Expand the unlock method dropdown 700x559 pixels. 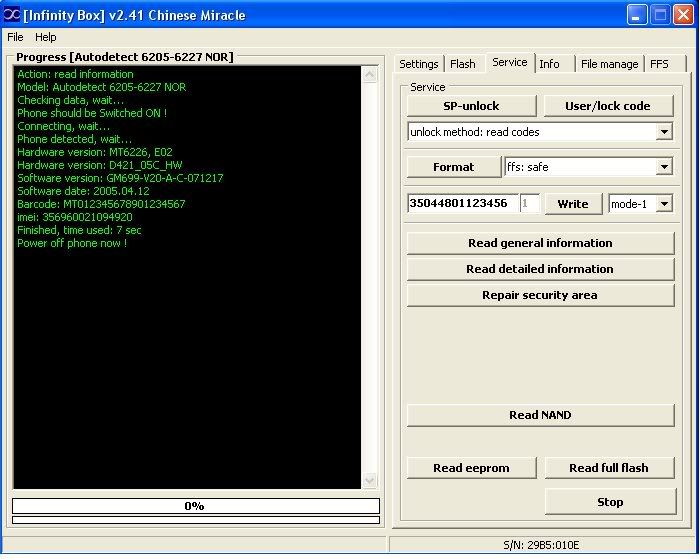pos(664,132)
